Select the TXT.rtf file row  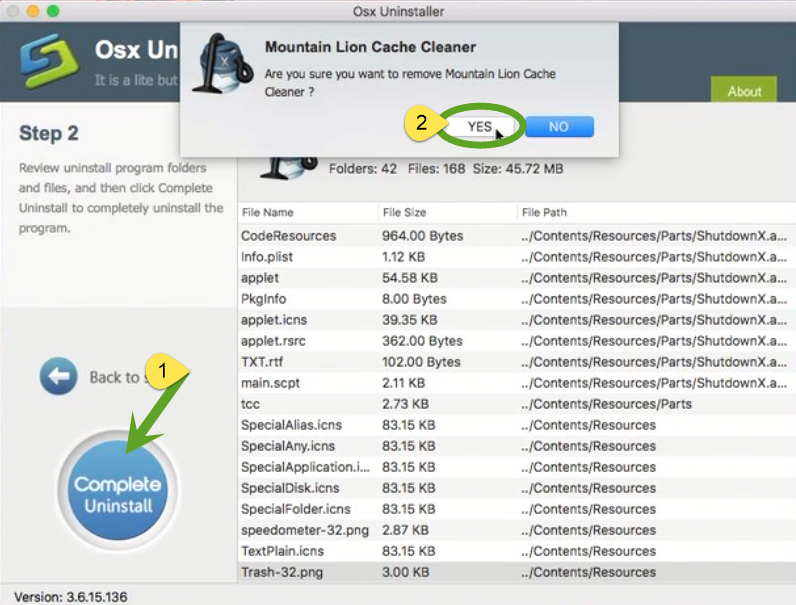click(516, 362)
